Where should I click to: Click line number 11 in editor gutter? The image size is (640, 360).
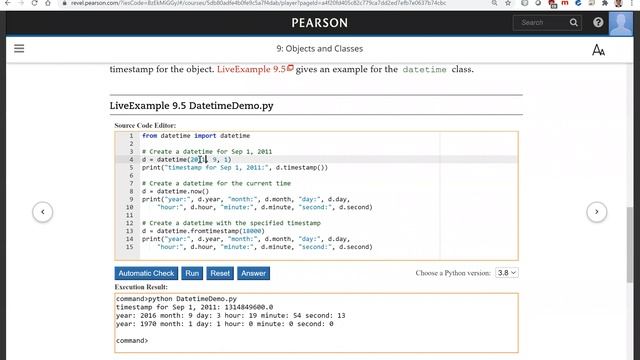pos(129,215)
